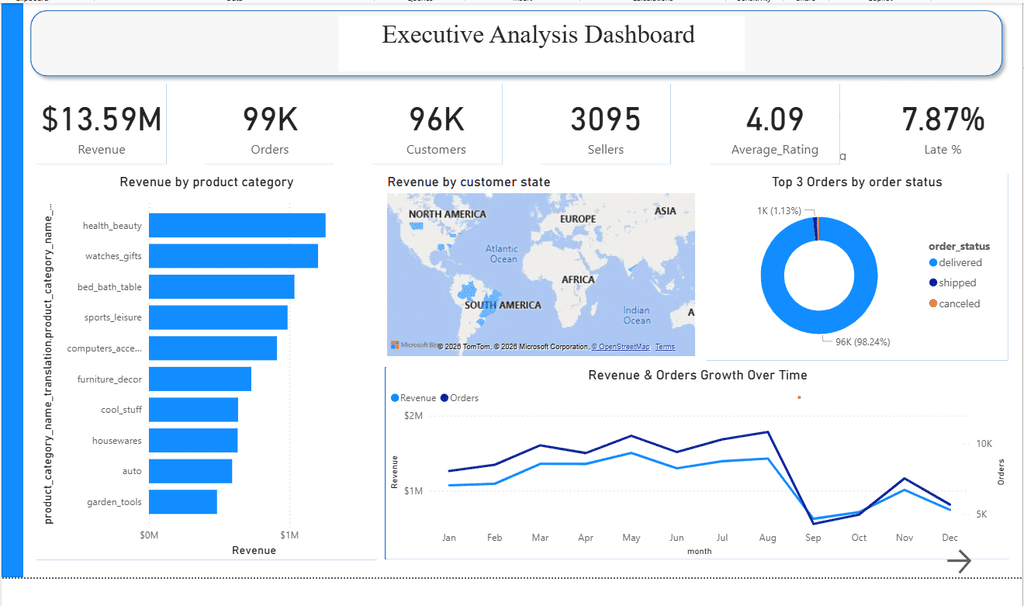Click the Revenue legend dot in line chart

click(x=394, y=398)
